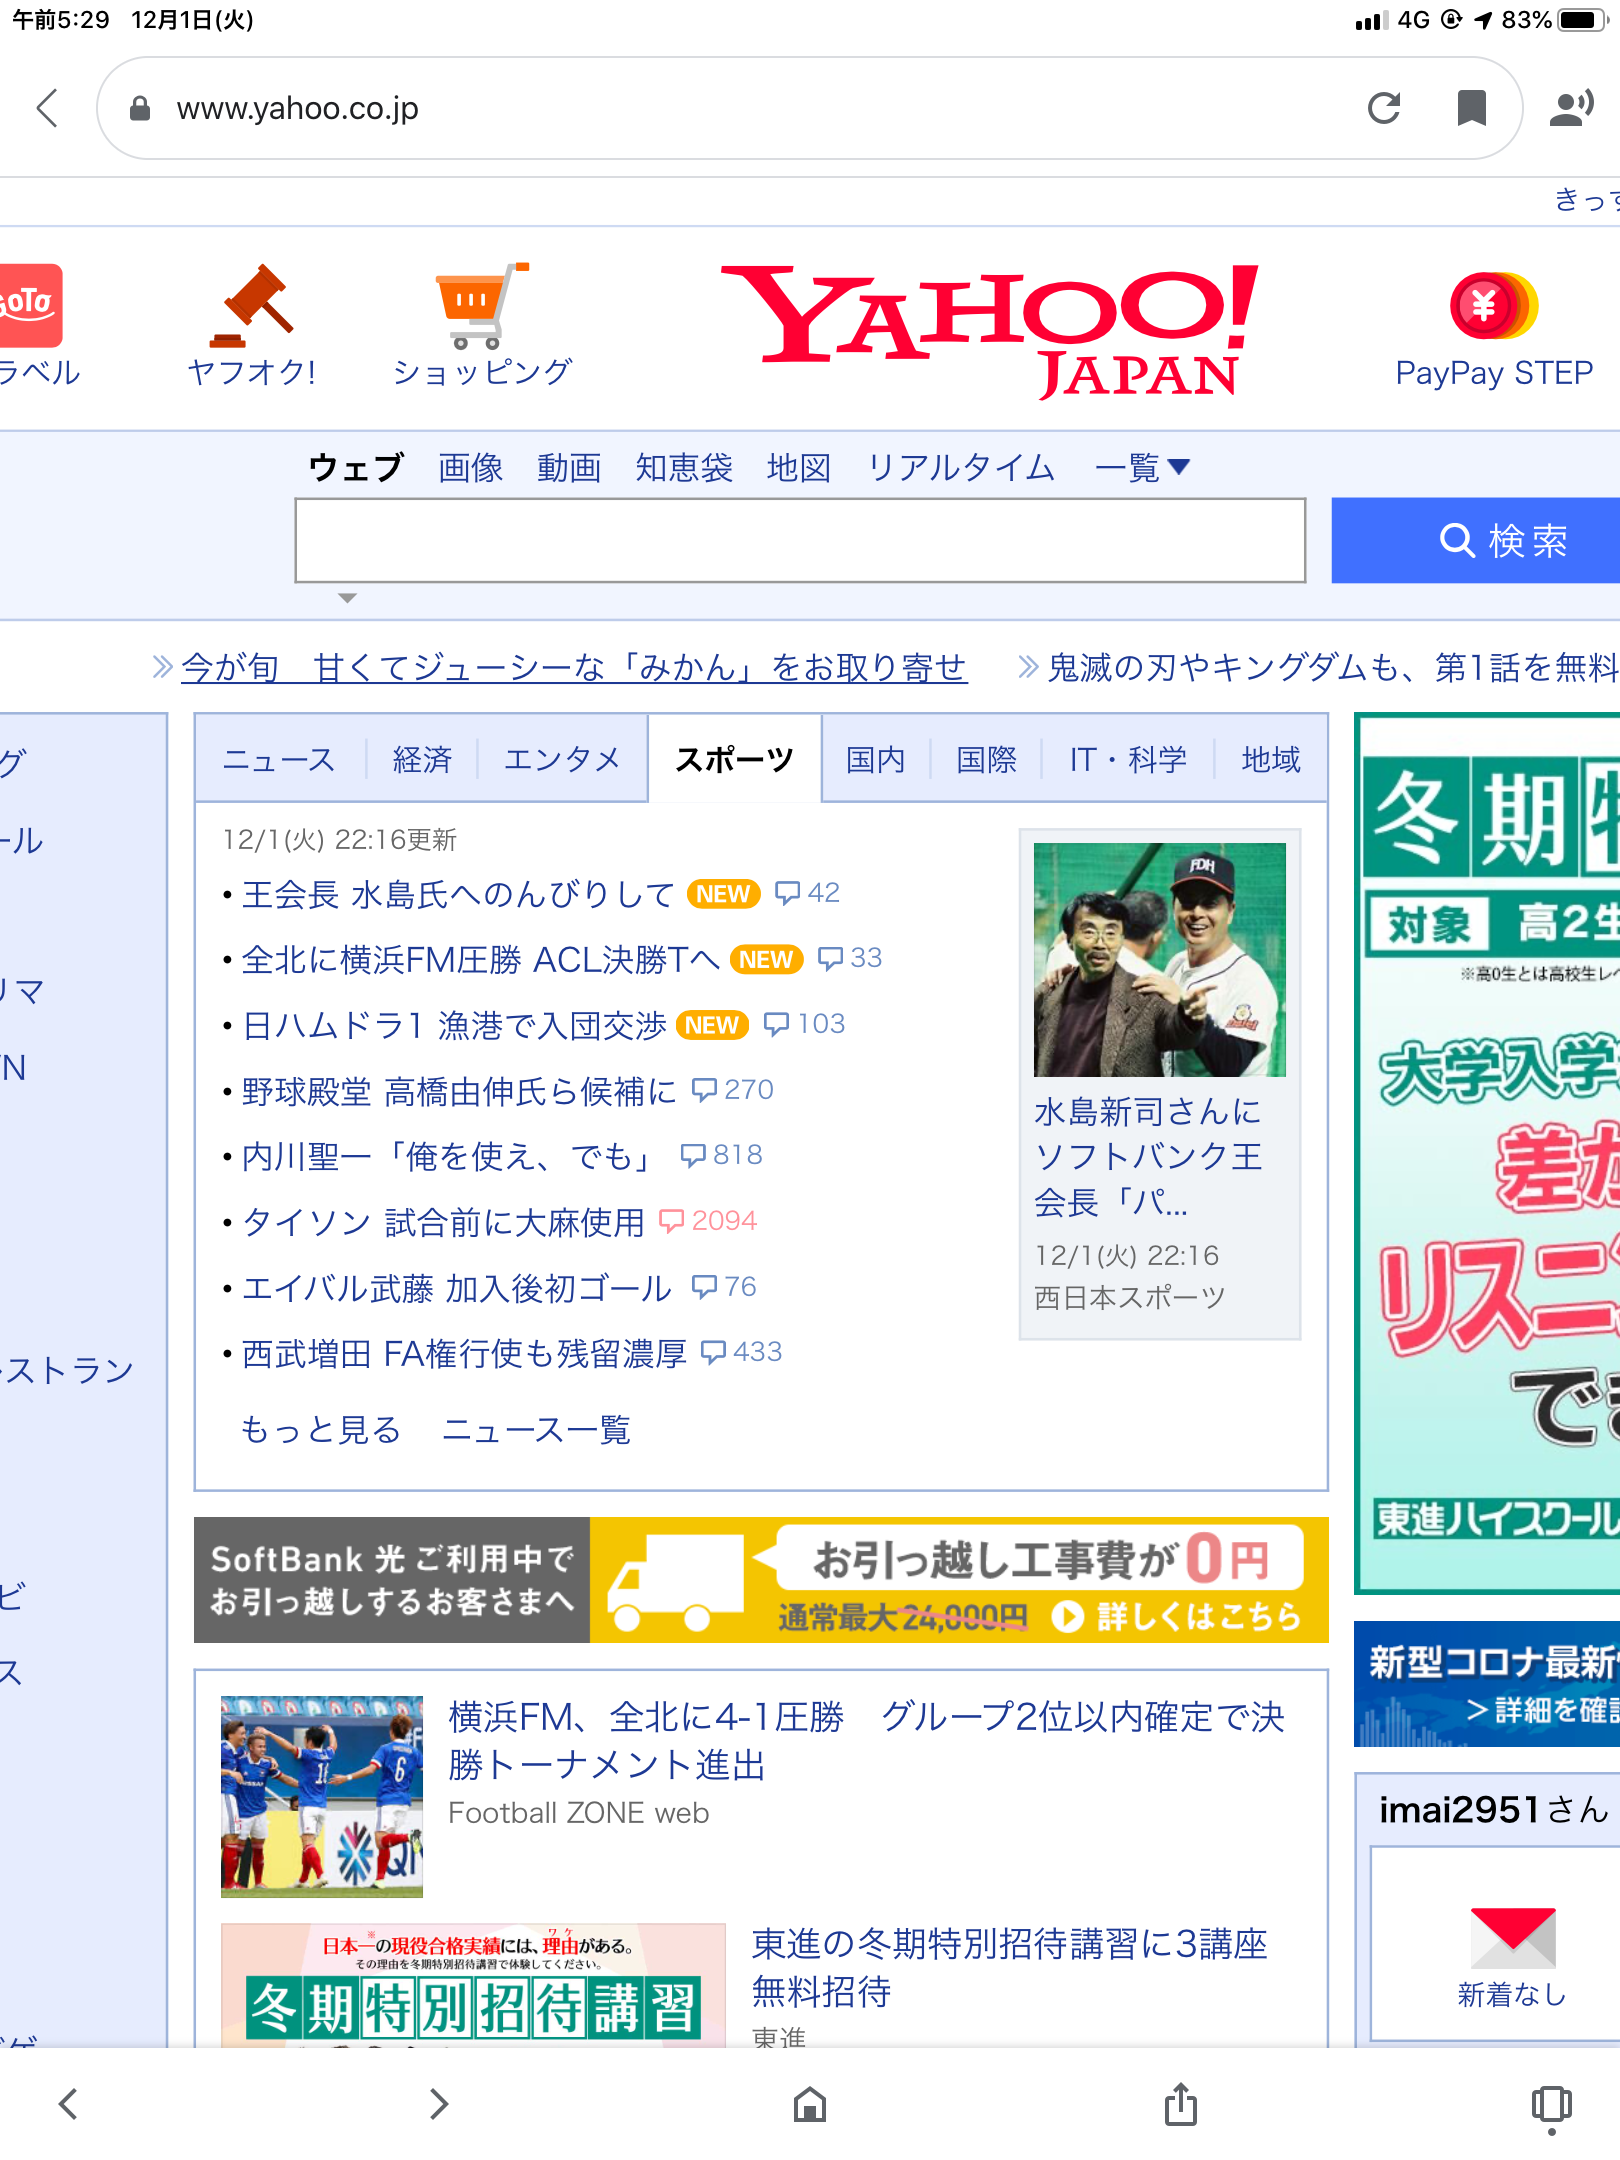Open the もっと見る link under sports news
The height and width of the screenshot is (2160, 1620).
click(x=320, y=1430)
